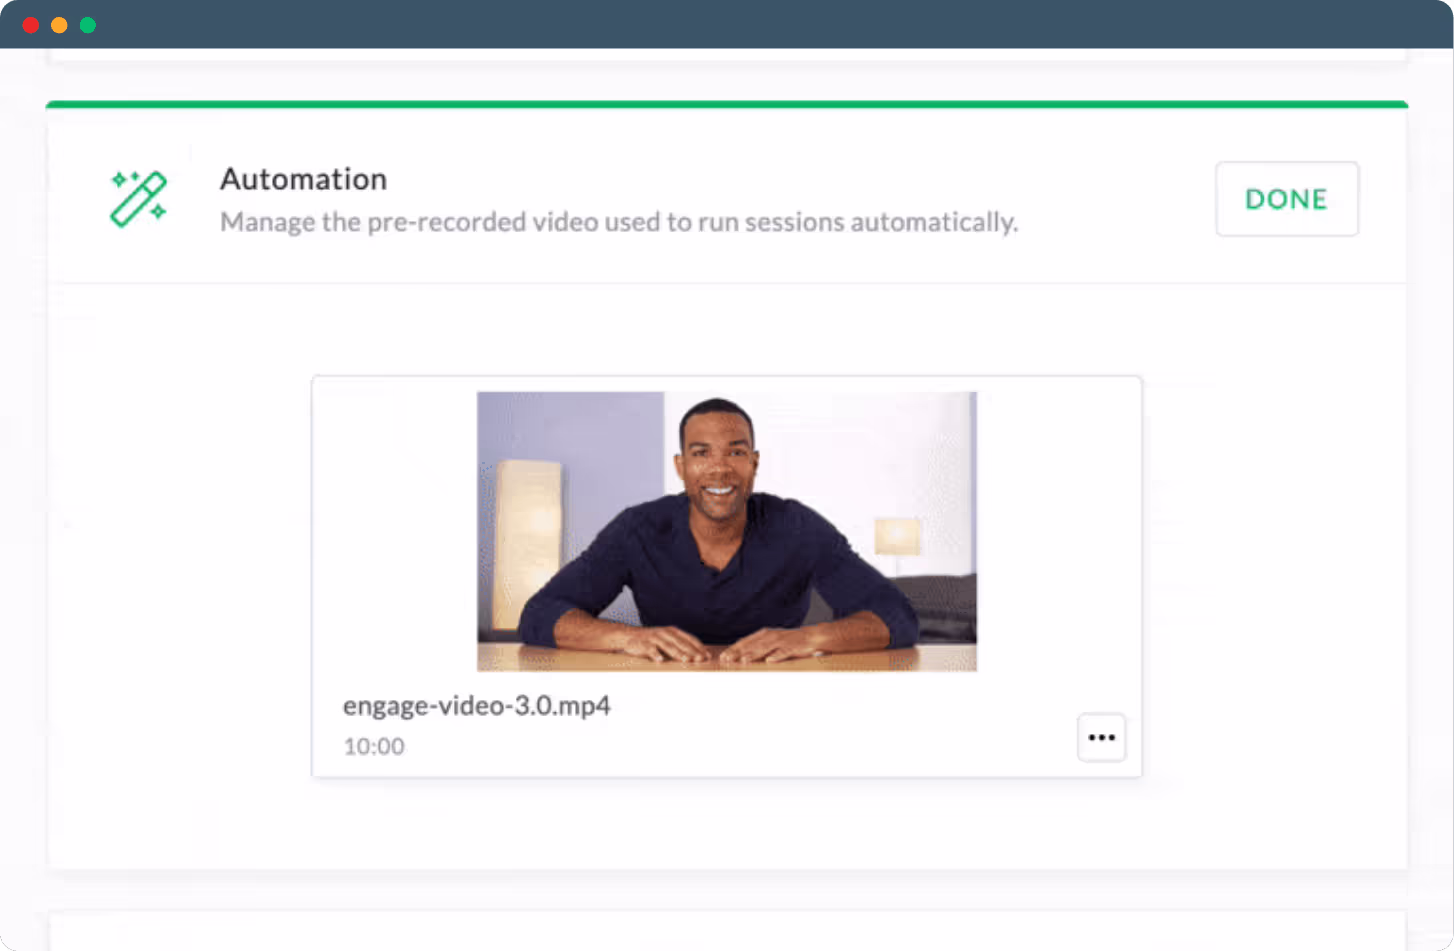Click the DONE button
This screenshot has height=951, width=1454.
(1287, 199)
